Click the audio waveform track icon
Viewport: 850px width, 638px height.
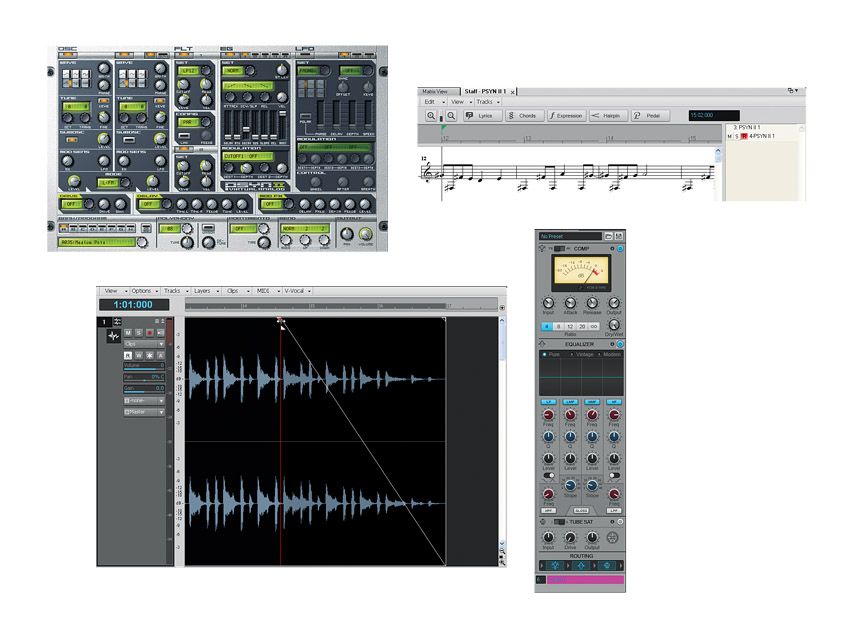pos(113,336)
